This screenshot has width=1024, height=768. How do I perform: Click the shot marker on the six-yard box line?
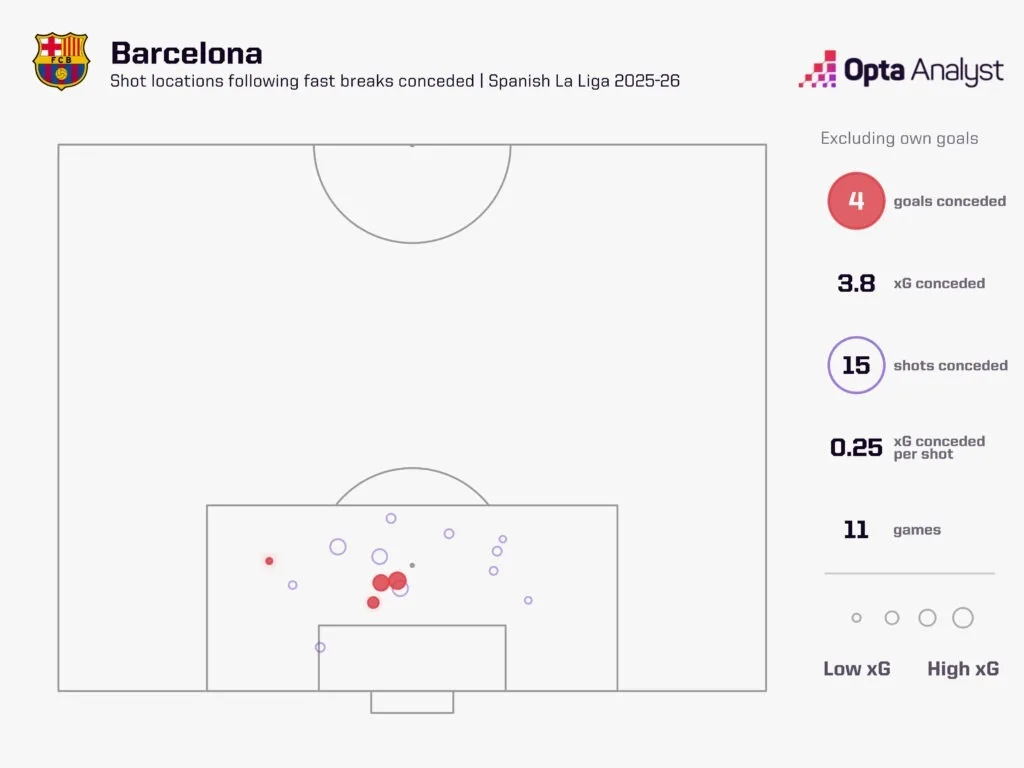point(320,647)
